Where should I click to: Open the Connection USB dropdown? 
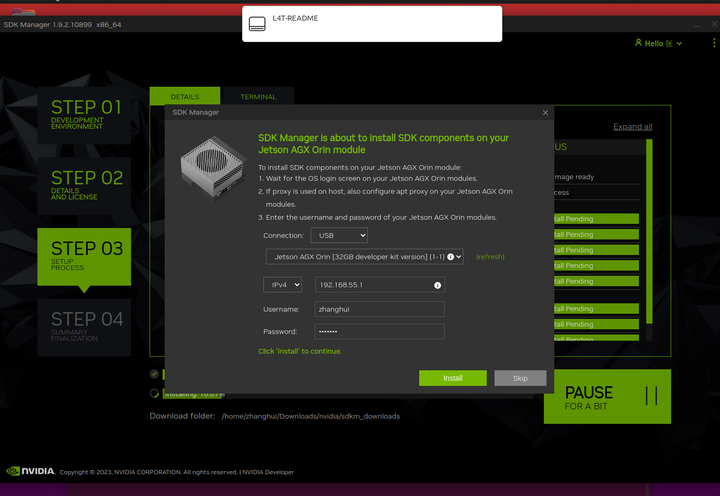click(x=339, y=235)
